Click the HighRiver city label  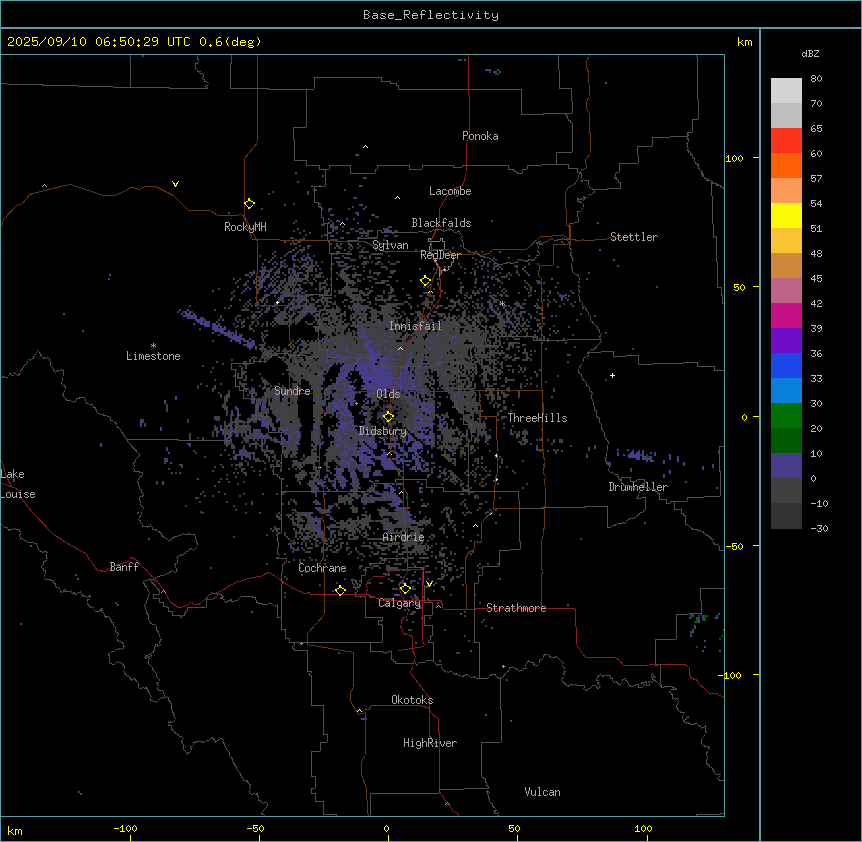430,743
